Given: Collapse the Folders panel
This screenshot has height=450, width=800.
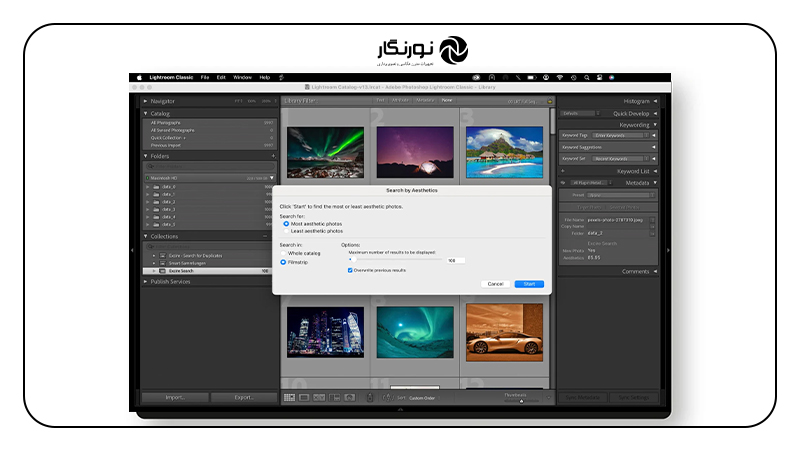Looking at the screenshot, I should pos(146,156).
